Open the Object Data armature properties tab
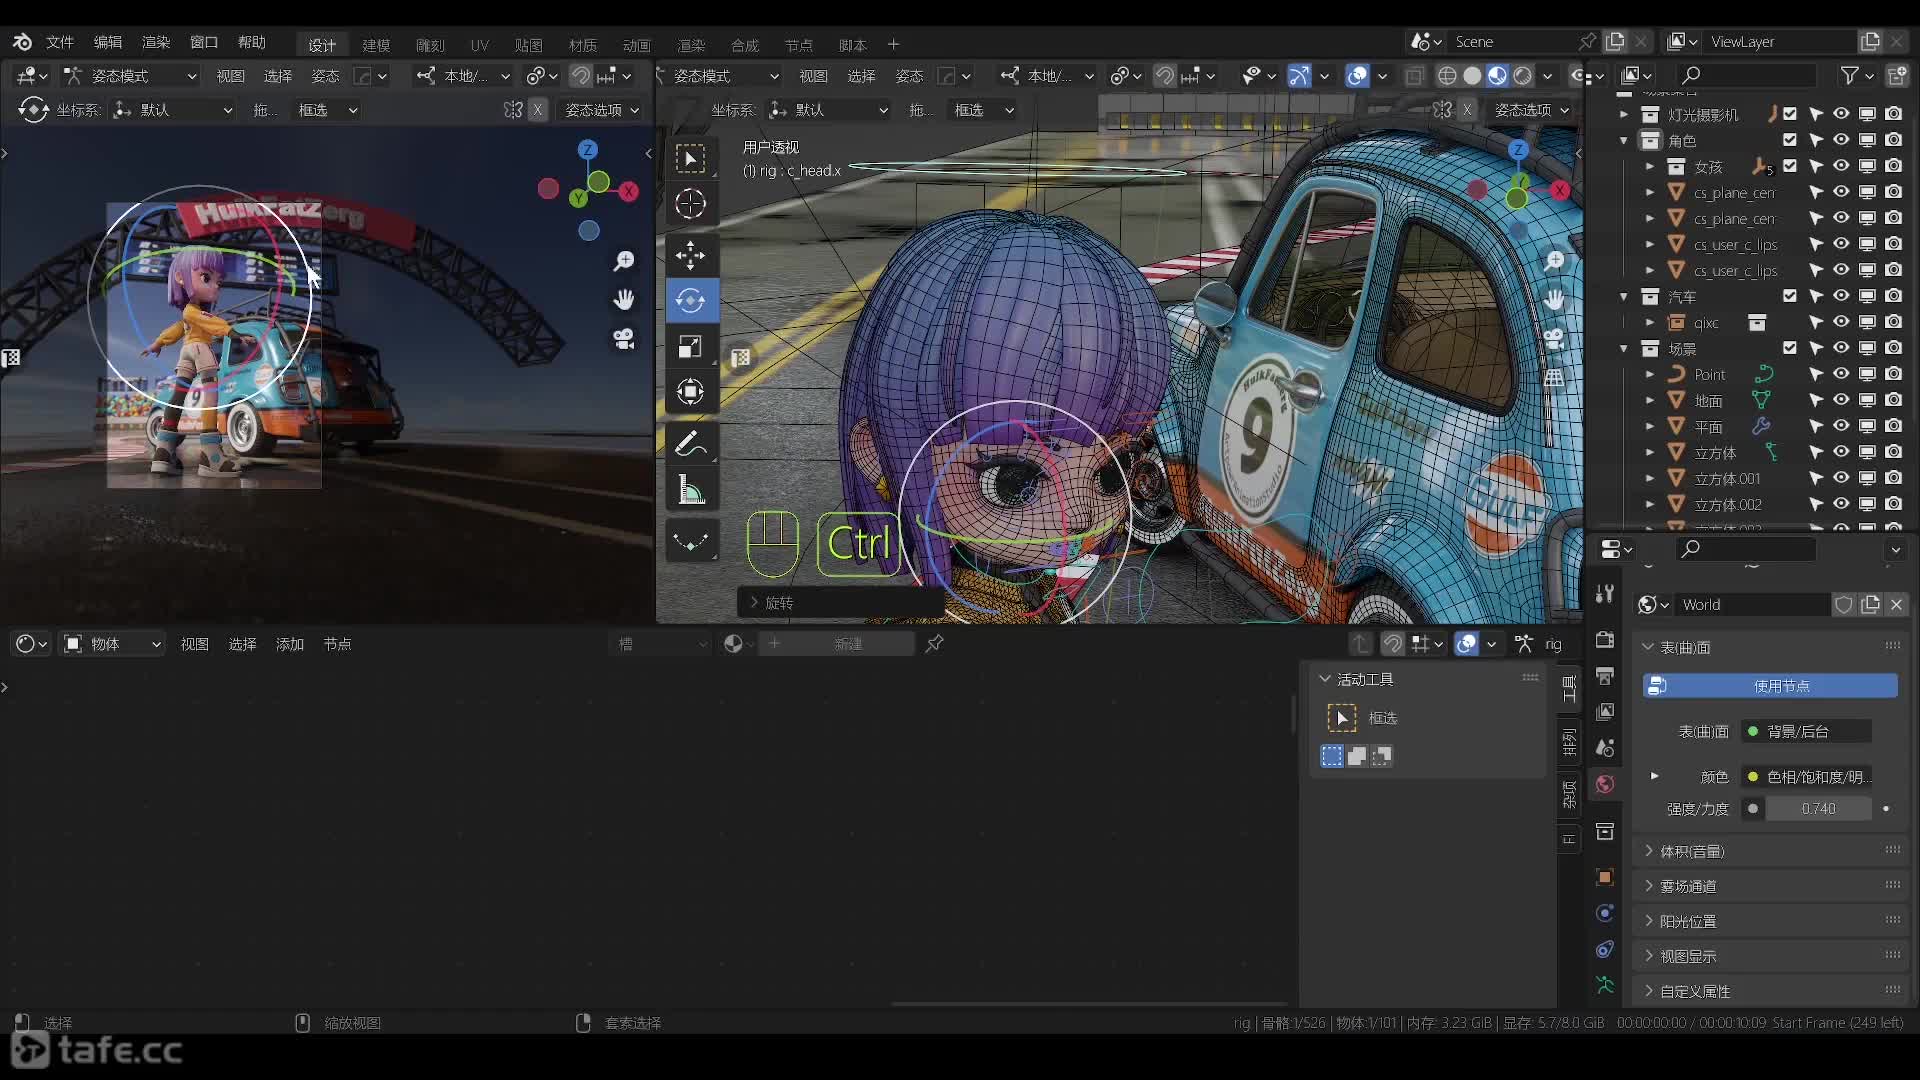The height and width of the screenshot is (1080, 1920). (1605, 985)
